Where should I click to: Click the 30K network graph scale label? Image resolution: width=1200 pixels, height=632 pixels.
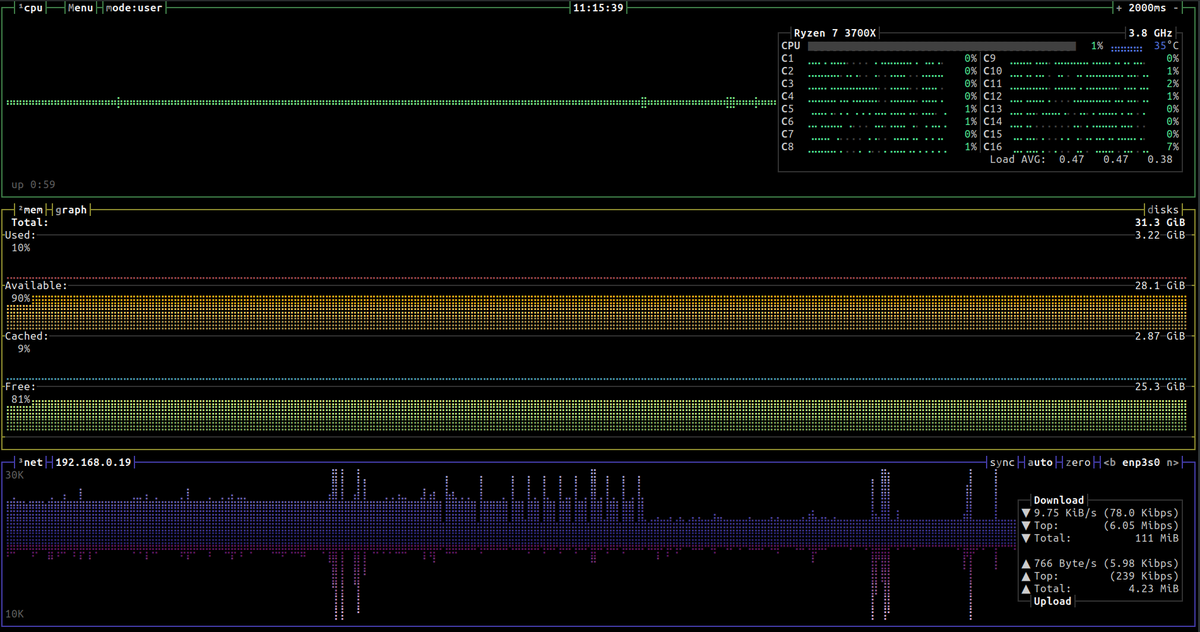click(x=15, y=475)
